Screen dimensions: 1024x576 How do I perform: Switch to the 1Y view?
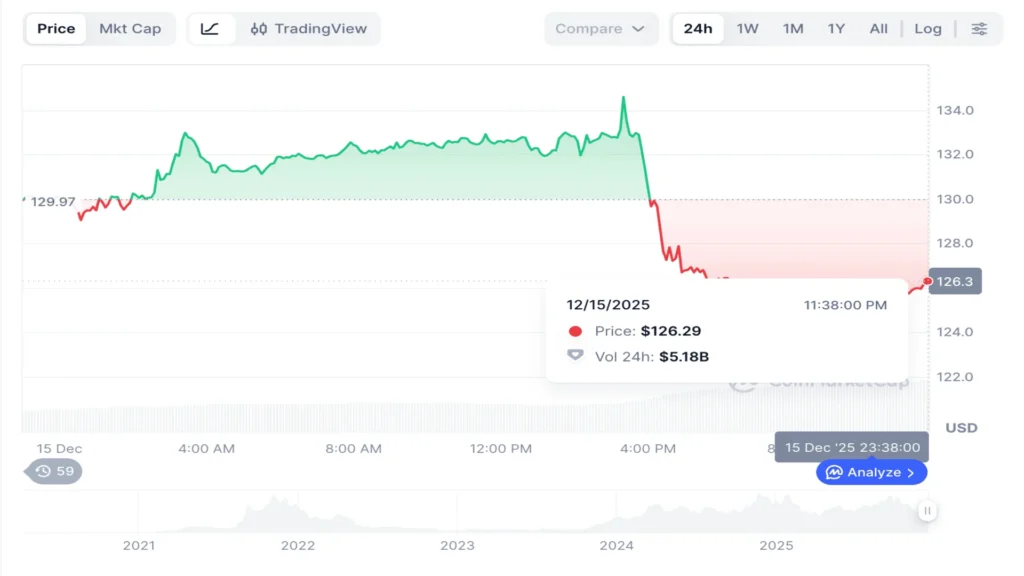click(x=836, y=29)
